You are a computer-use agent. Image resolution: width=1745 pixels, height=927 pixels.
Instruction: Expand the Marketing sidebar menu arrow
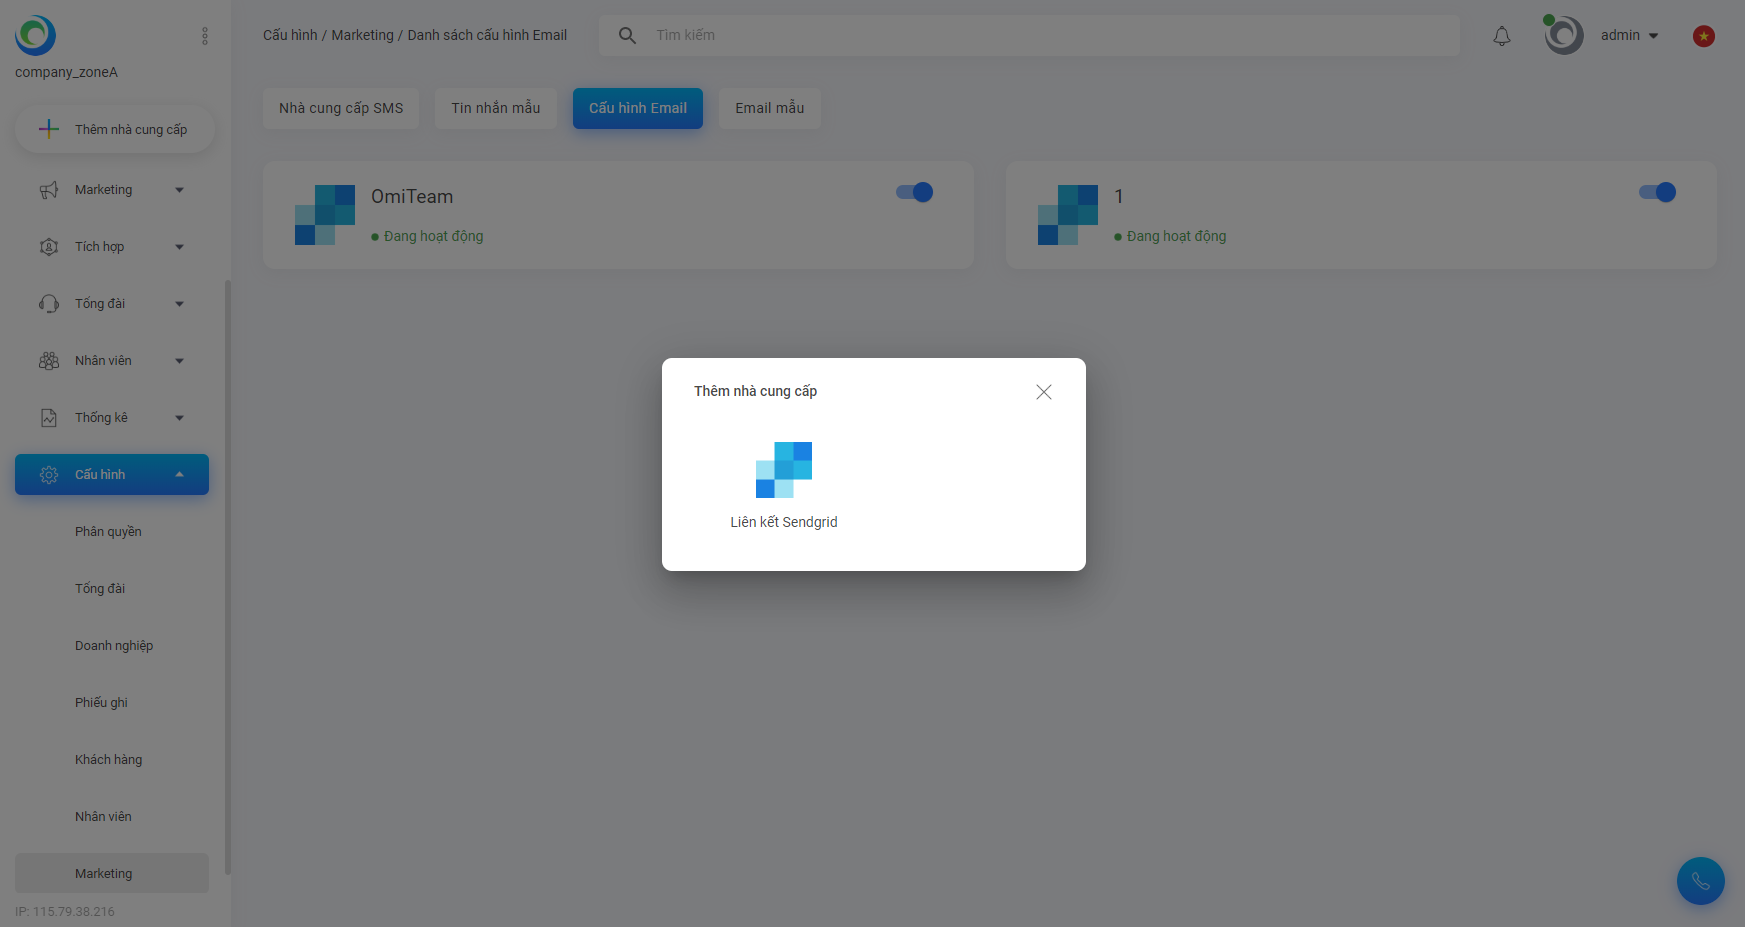[180, 190]
